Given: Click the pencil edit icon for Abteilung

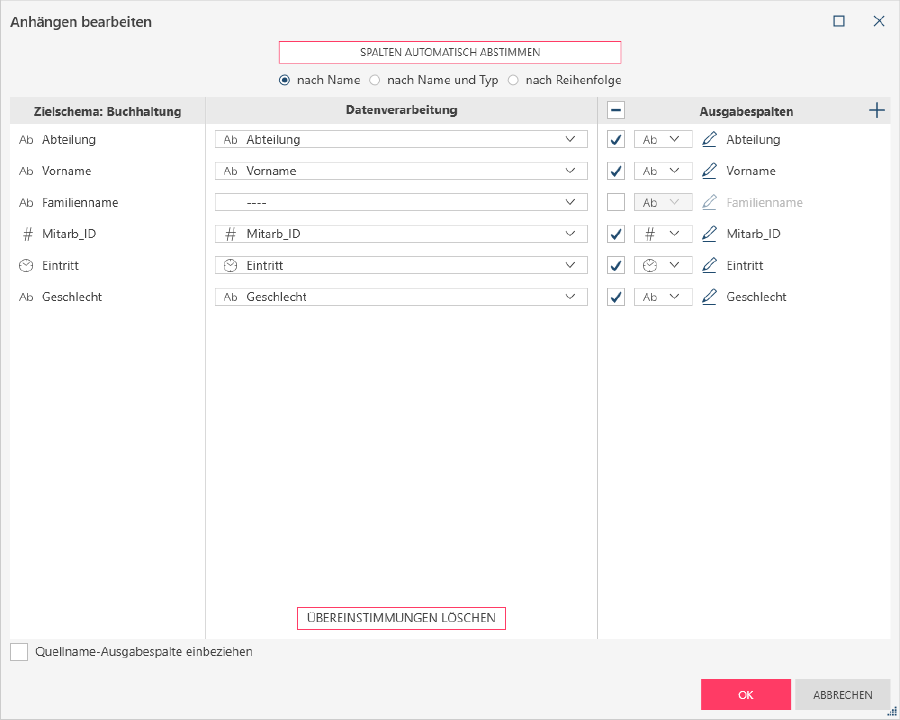Looking at the screenshot, I should coord(710,140).
